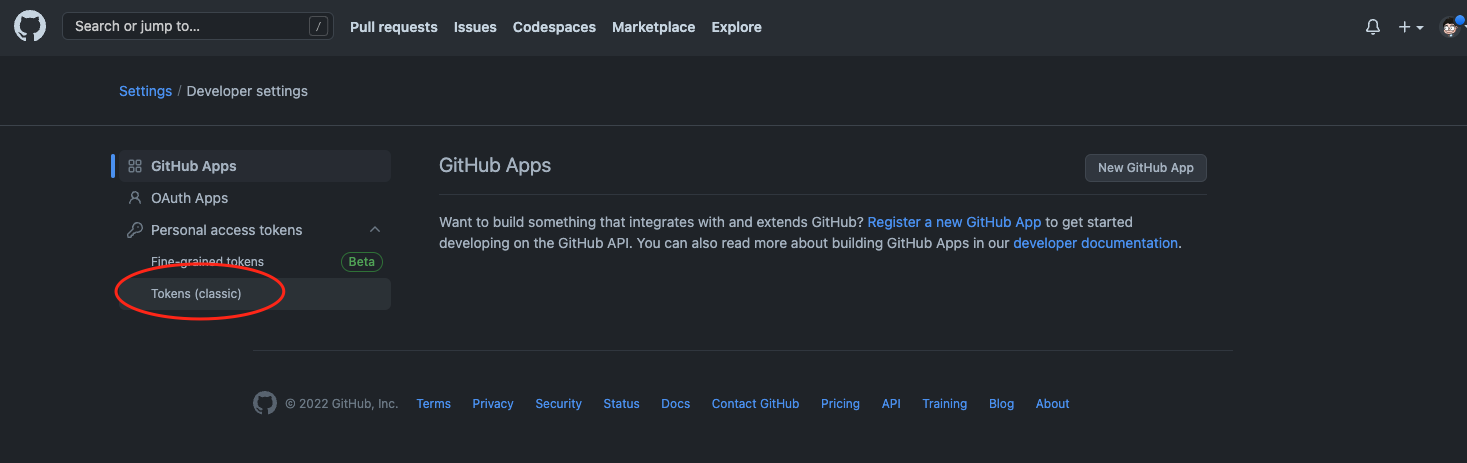Image resolution: width=1467 pixels, height=463 pixels.
Task: Click Contact GitHub in the footer
Action: (755, 404)
